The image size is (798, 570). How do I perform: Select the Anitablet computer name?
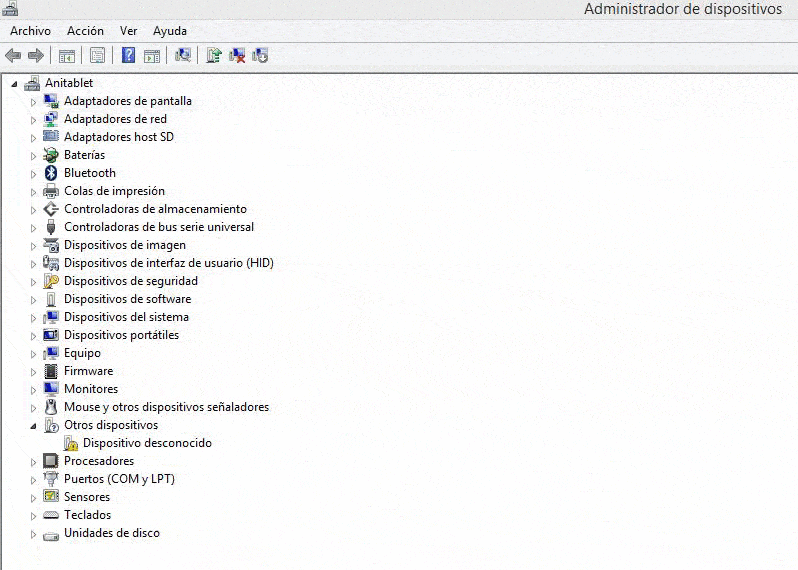[x=69, y=83]
